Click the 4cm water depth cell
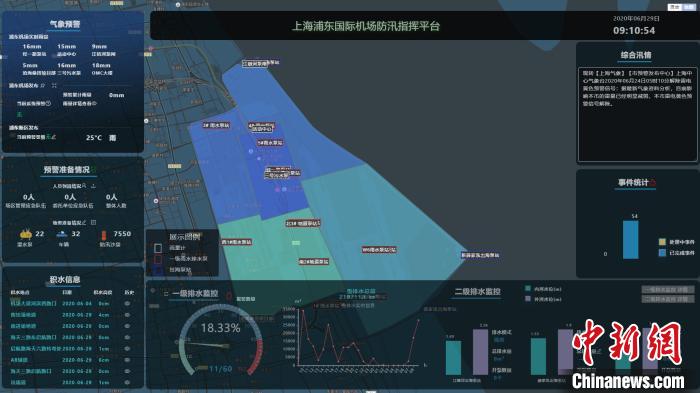The width and height of the screenshot is (700, 393). tap(104, 315)
